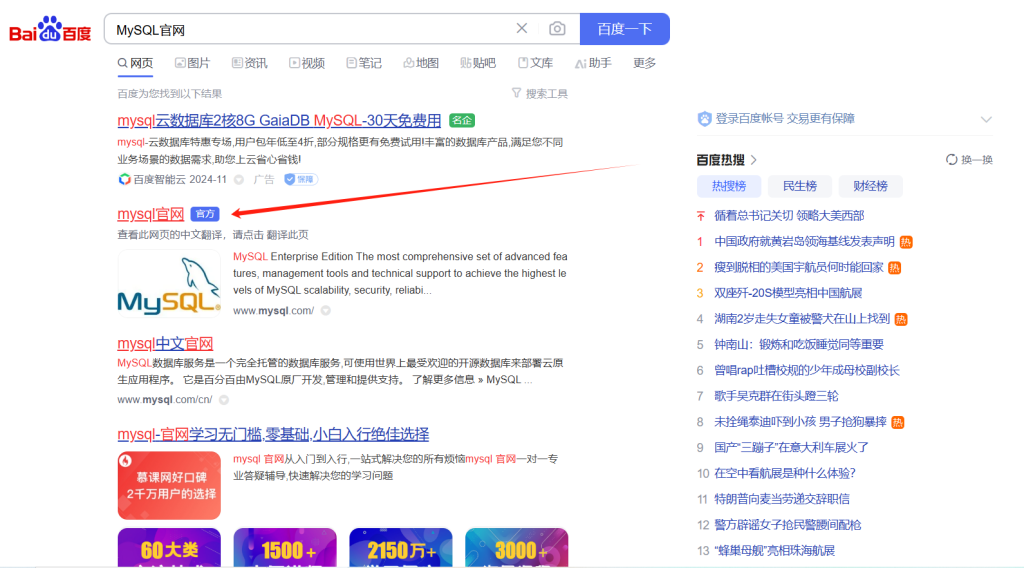Click the MySQL dolphin logo thumbnail
Screen dimensions: 1024x568
click(169, 283)
